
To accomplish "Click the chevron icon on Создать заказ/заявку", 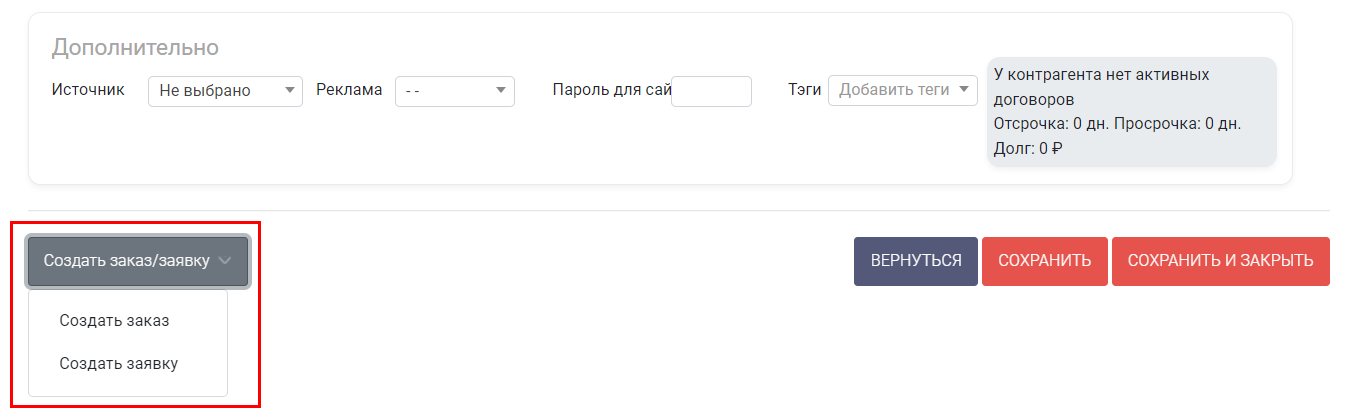I will coord(225,261).
